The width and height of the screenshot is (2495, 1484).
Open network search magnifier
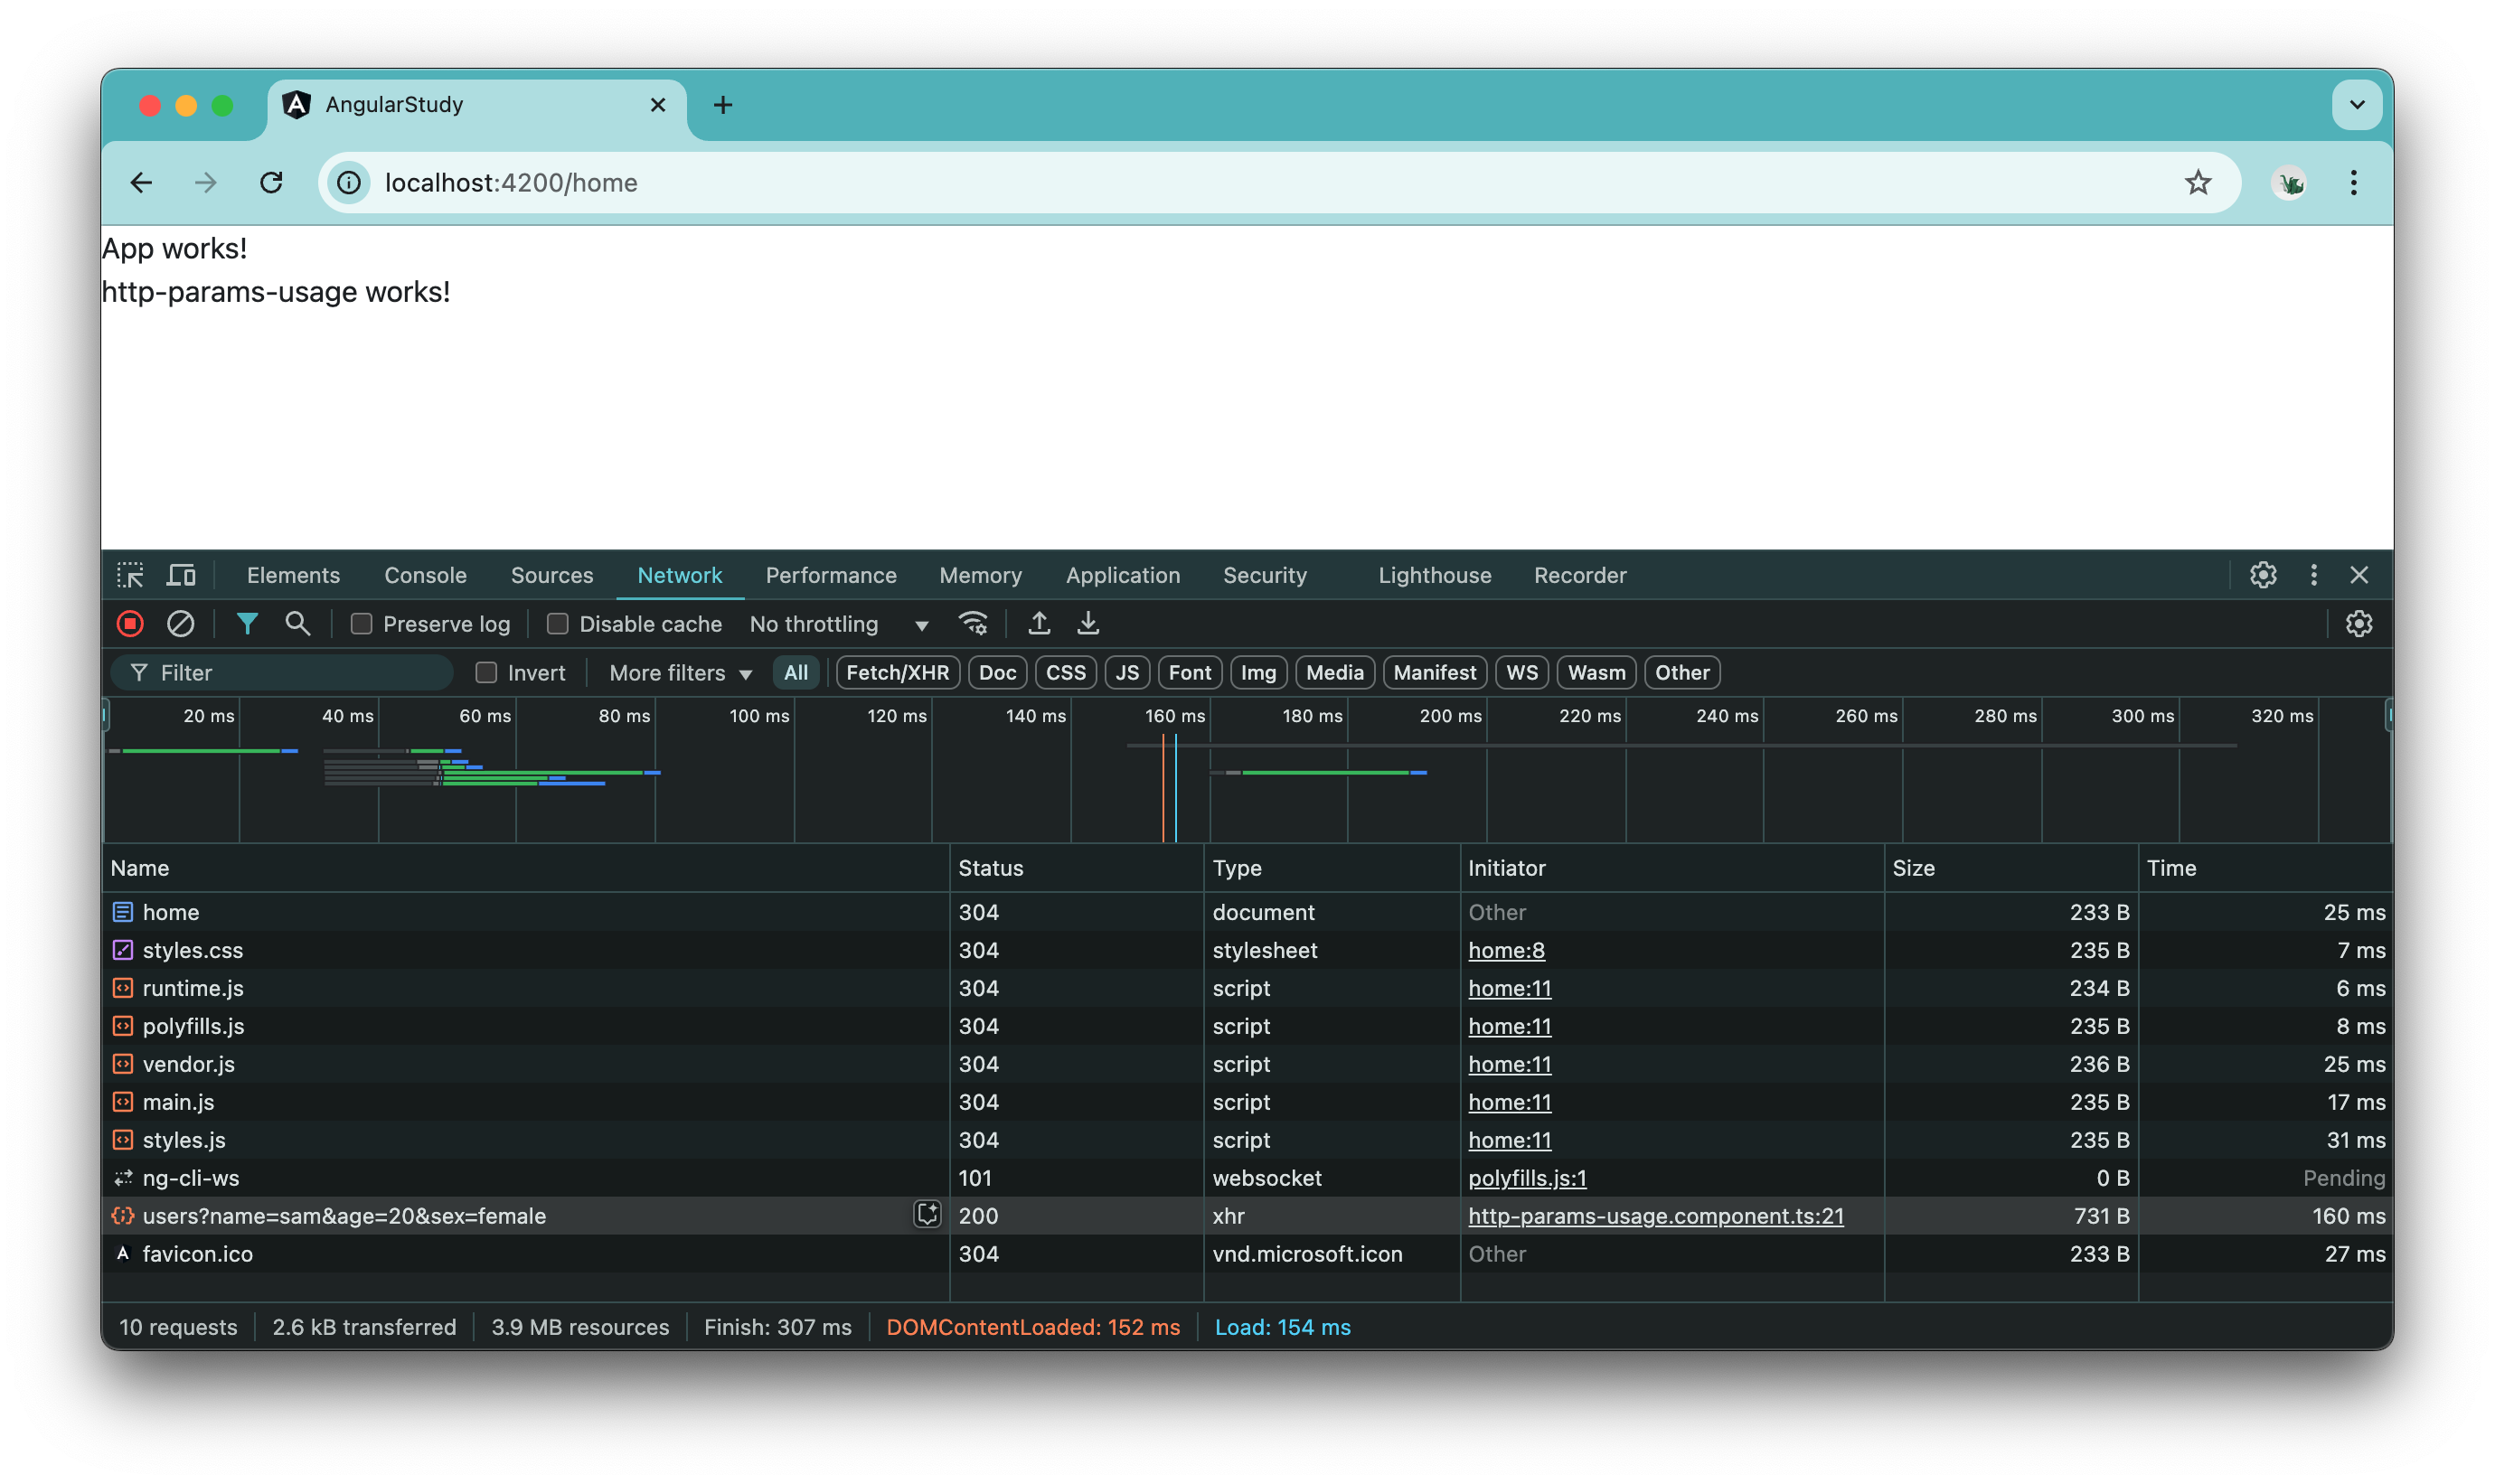coord(297,624)
